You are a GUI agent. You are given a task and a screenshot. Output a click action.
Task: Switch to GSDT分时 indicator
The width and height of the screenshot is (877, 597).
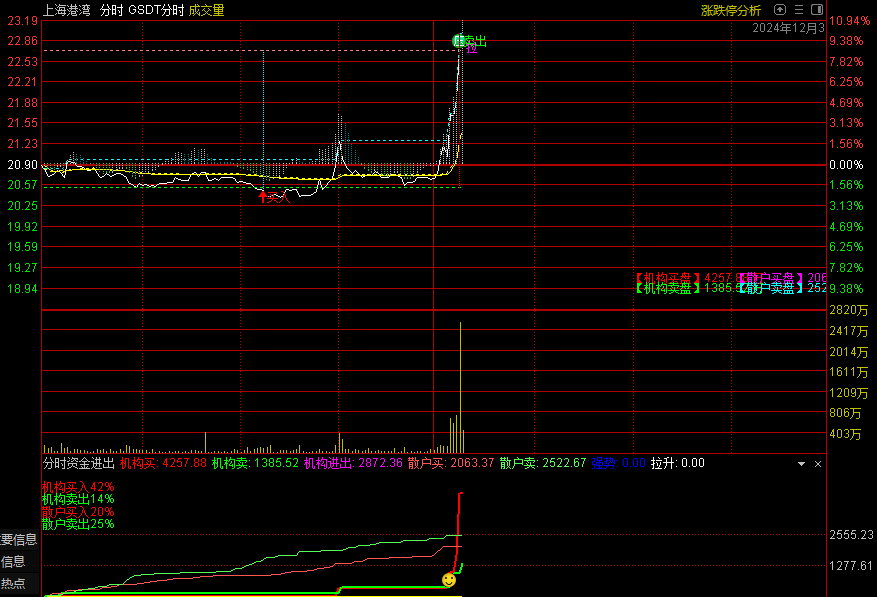point(156,10)
